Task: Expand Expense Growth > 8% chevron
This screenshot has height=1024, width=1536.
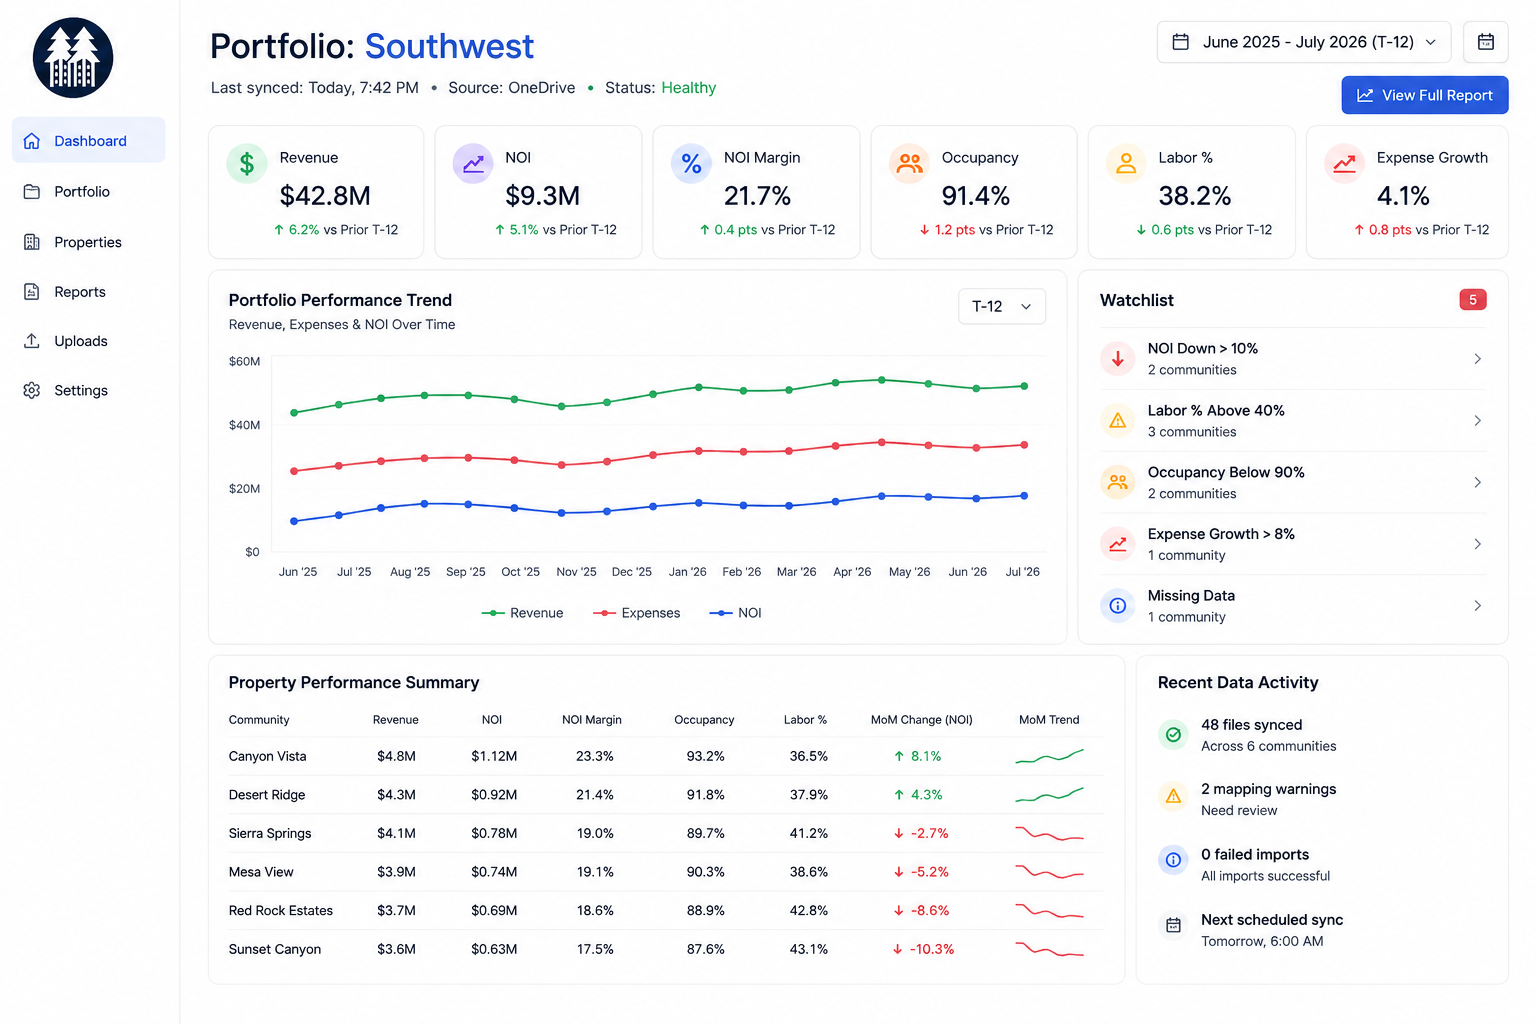Action: (x=1477, y=544)
